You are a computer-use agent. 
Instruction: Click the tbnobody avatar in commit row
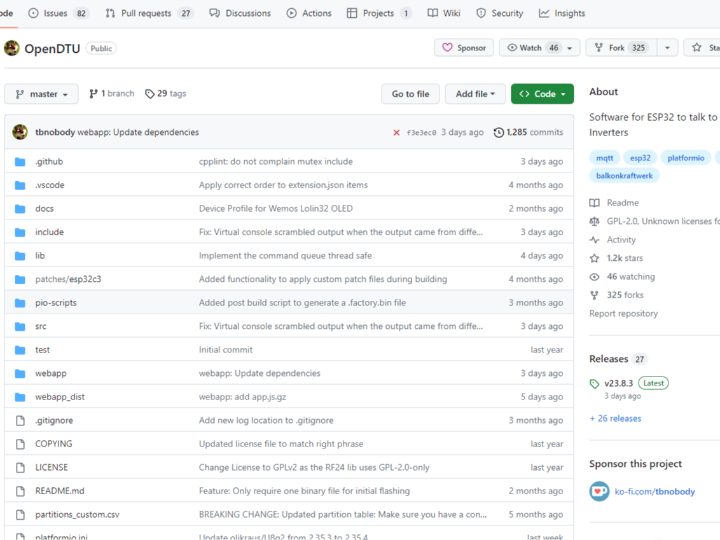[x=20, y=132]
